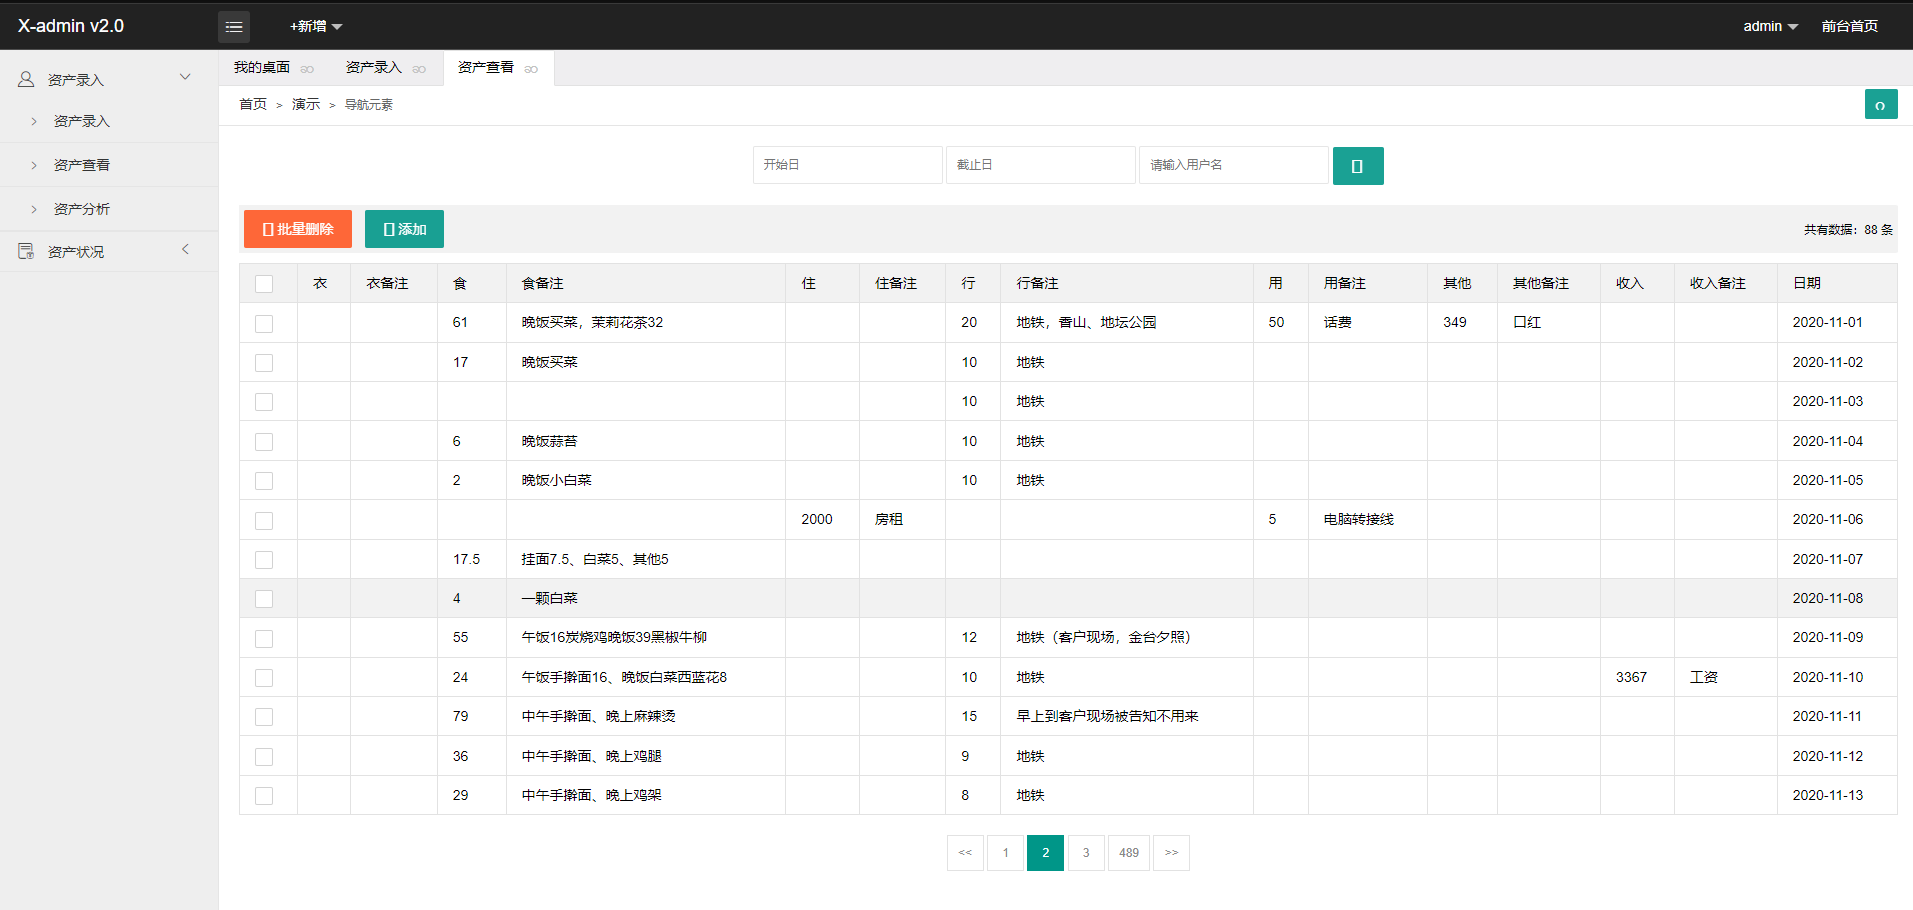Go to page 3 in pagination
Screen dimensions: 1913x910
coord(1086,853)
